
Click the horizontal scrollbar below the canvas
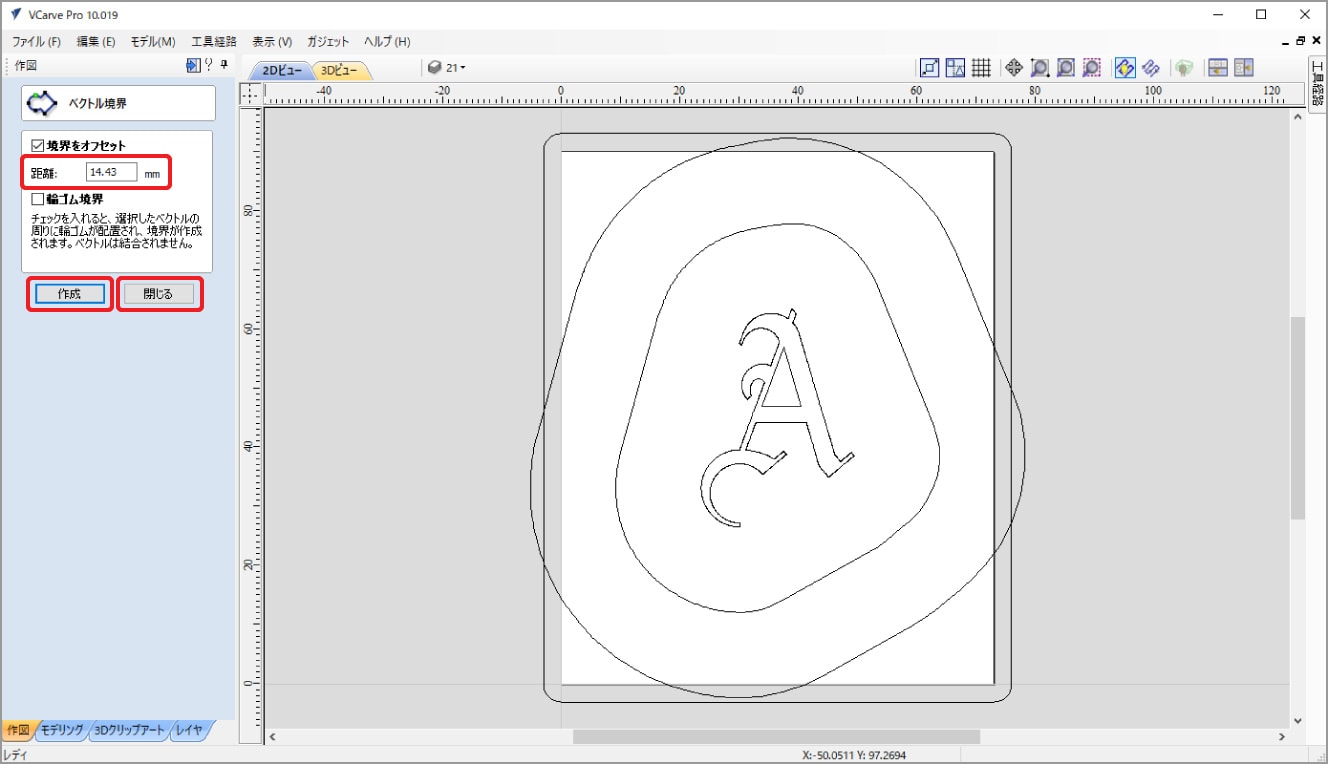775,736
